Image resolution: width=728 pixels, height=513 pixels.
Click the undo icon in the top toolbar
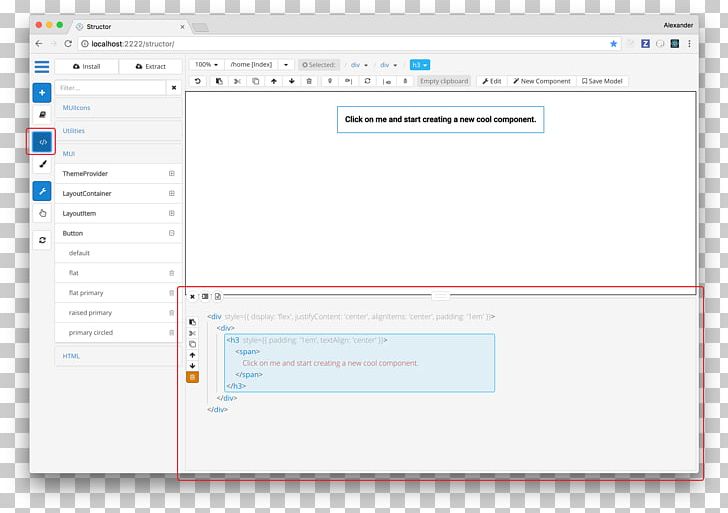point(198,81)
